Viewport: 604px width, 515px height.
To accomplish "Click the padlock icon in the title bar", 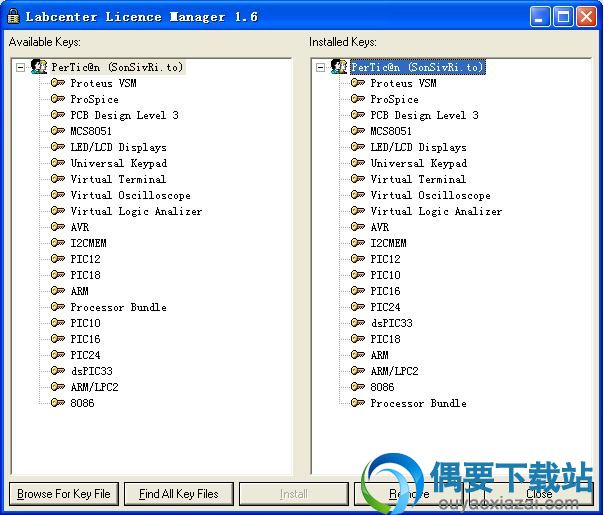I will 13,16.
